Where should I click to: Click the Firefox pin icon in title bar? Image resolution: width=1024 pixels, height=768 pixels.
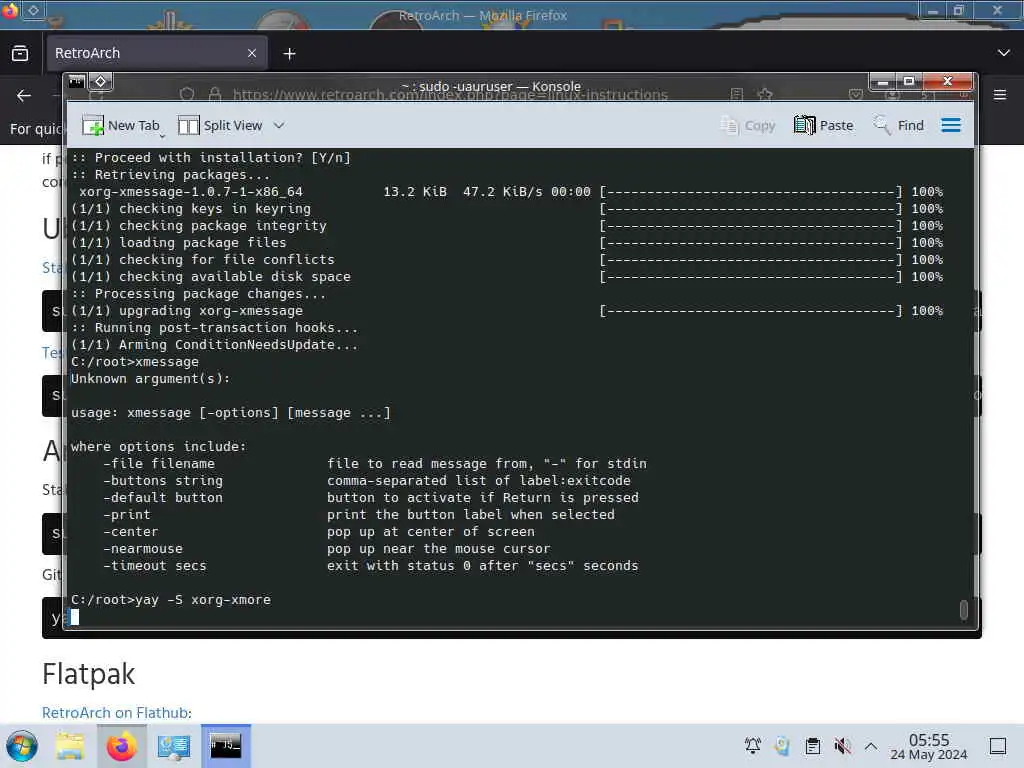(34, 10)
